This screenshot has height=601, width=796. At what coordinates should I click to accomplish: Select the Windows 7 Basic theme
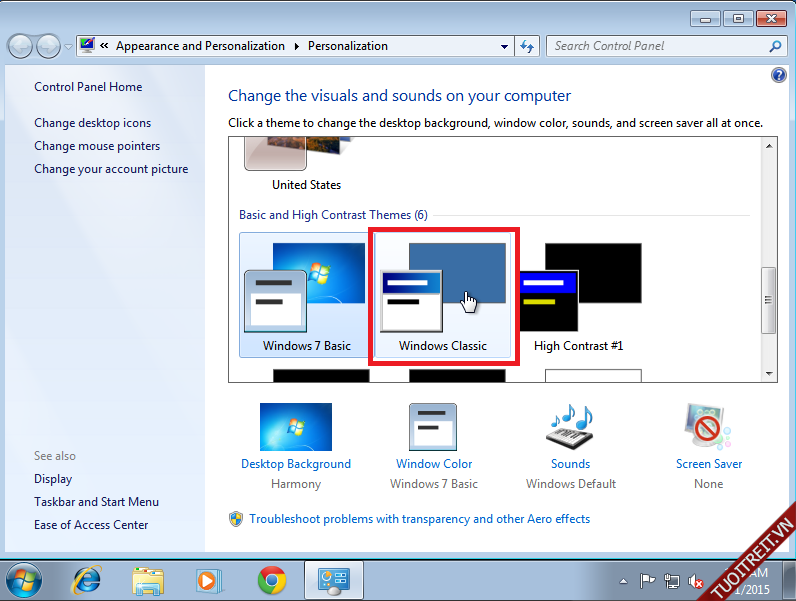point(306,298)
